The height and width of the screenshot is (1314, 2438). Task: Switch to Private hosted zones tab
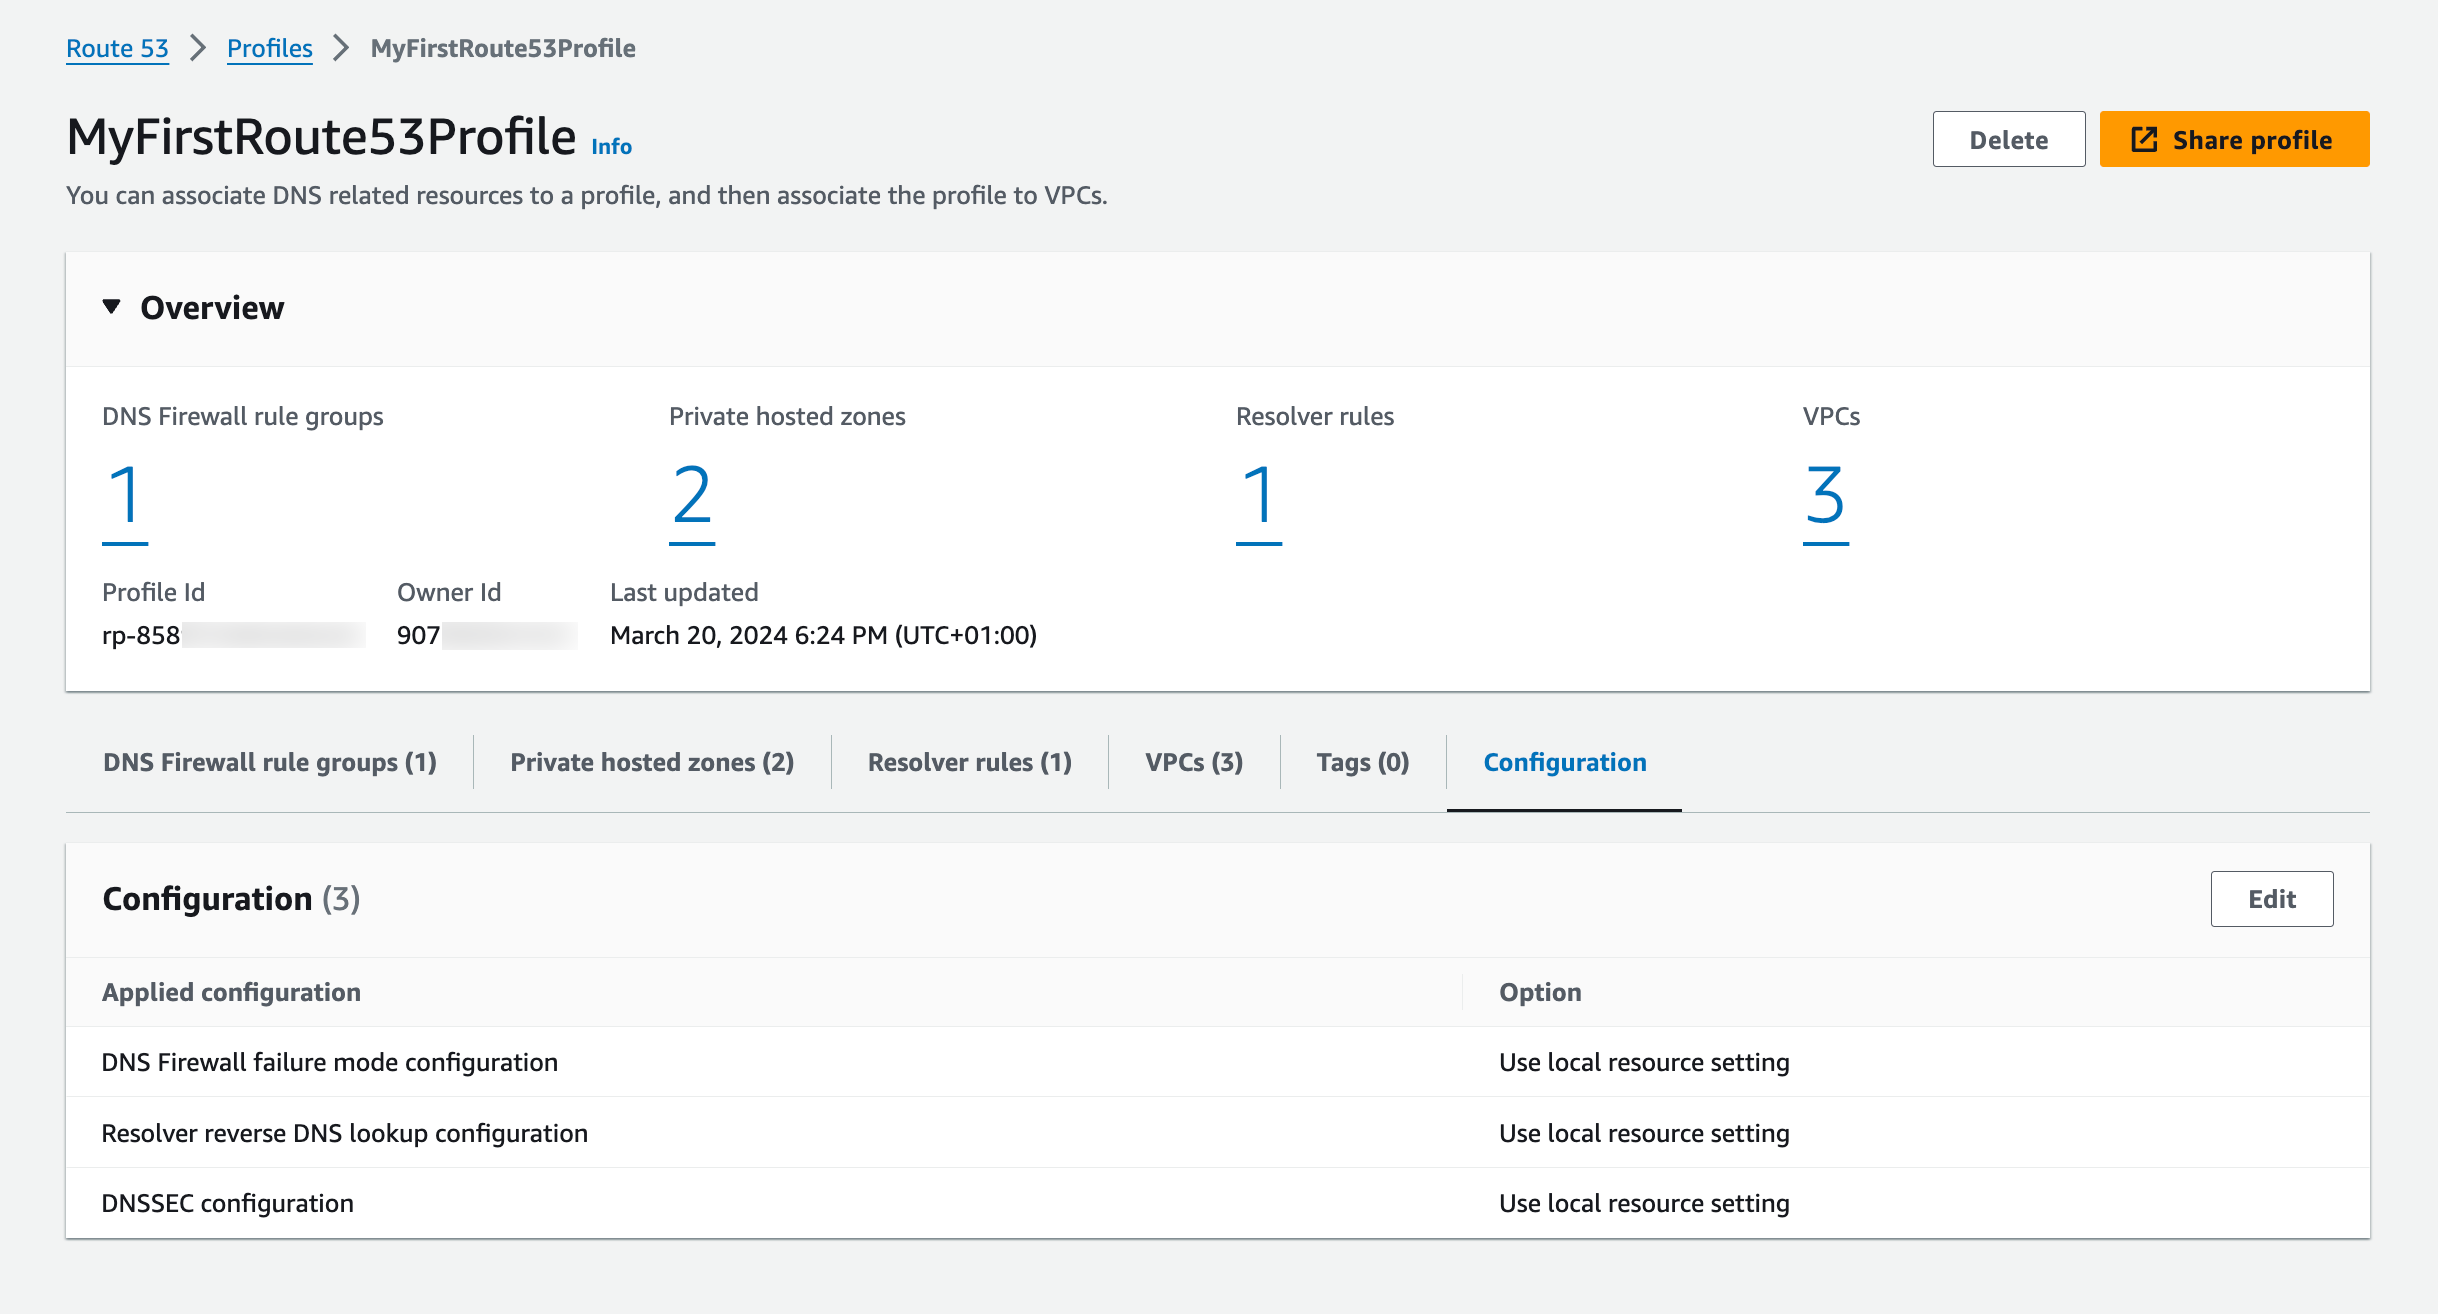652,762
